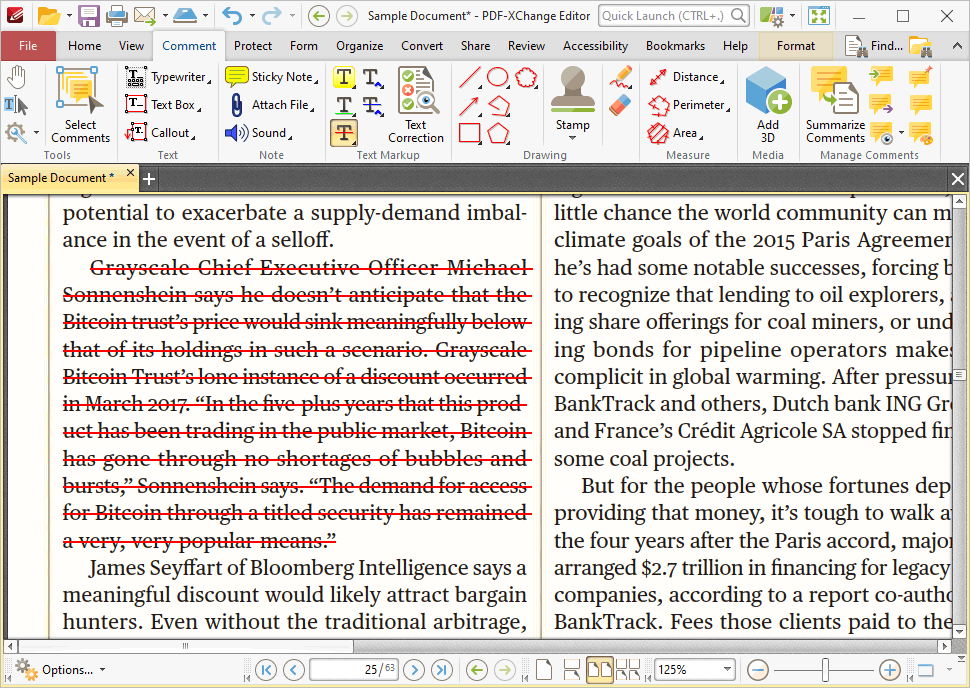Jump to the last page

click(442, 669)
